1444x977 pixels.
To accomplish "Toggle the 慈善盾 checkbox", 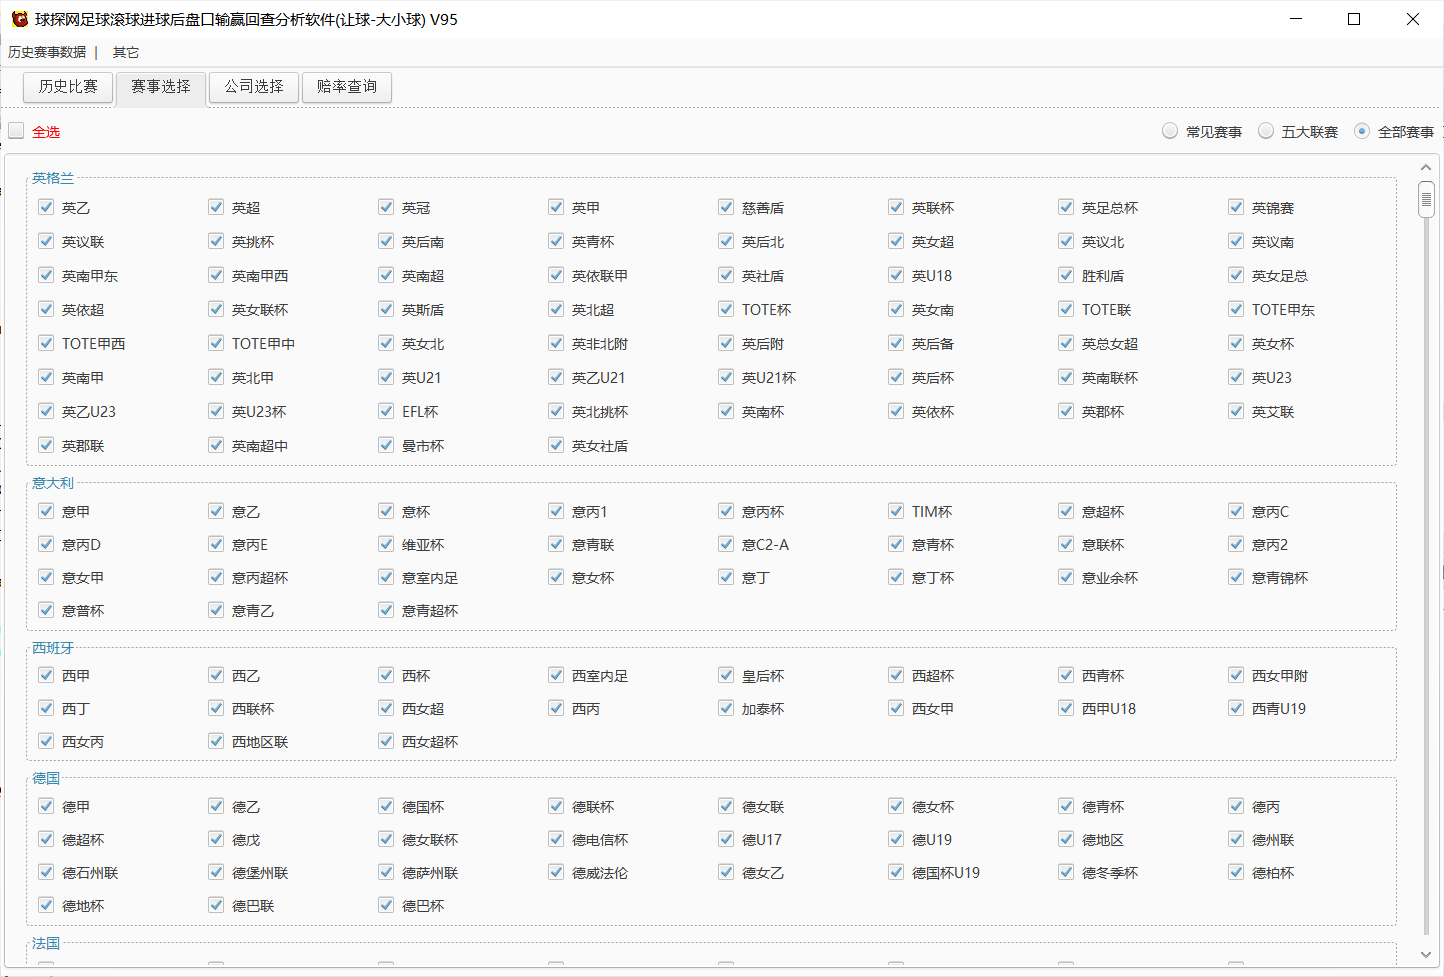I will tap(726, 207).
